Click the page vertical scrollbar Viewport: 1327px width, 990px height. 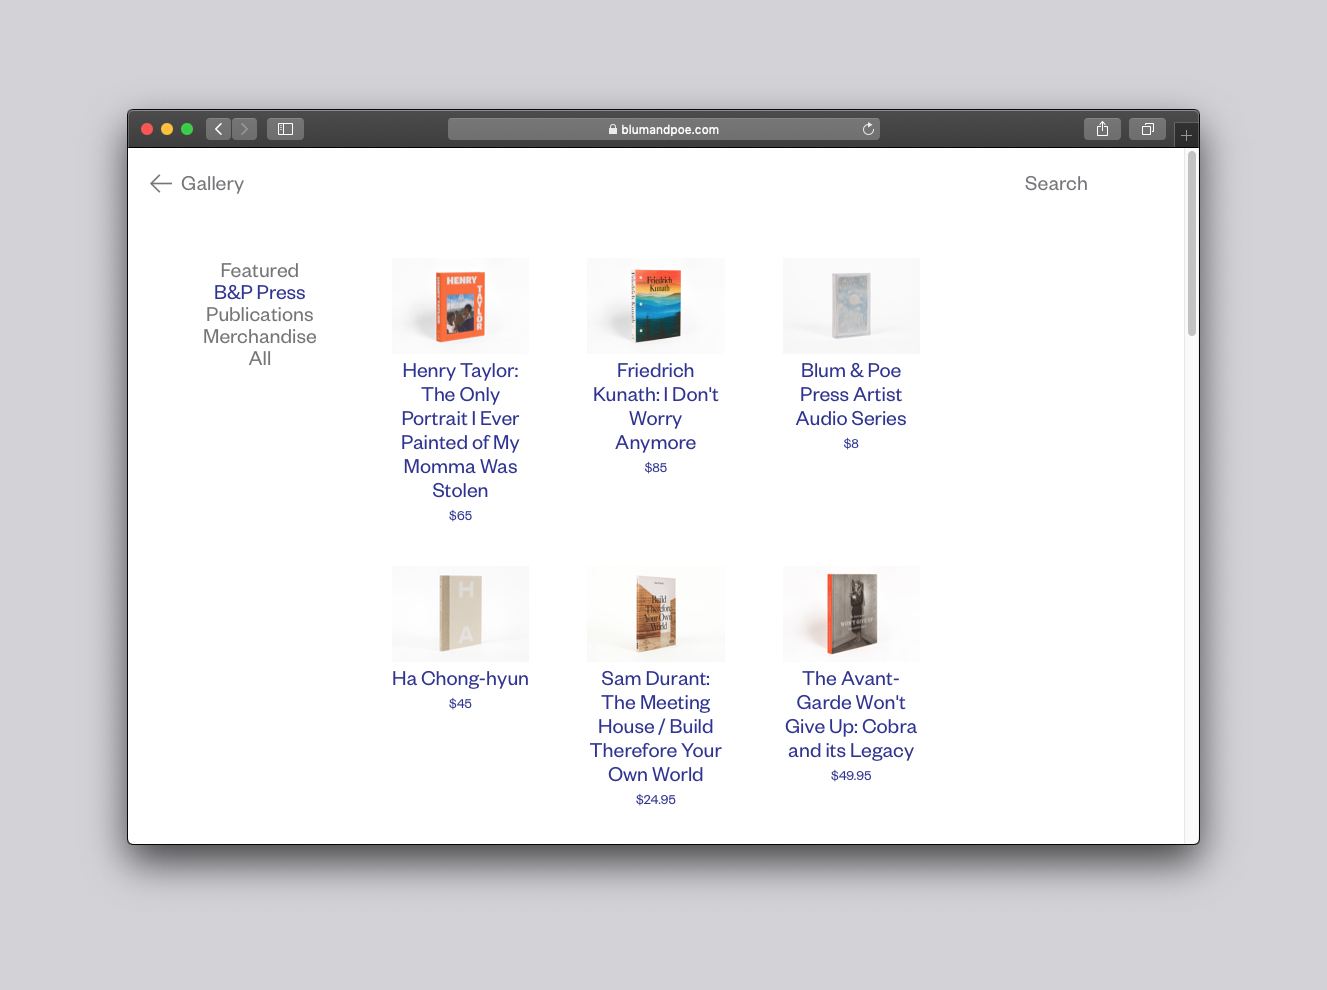pyautogui.click(x=1191, y=245)
